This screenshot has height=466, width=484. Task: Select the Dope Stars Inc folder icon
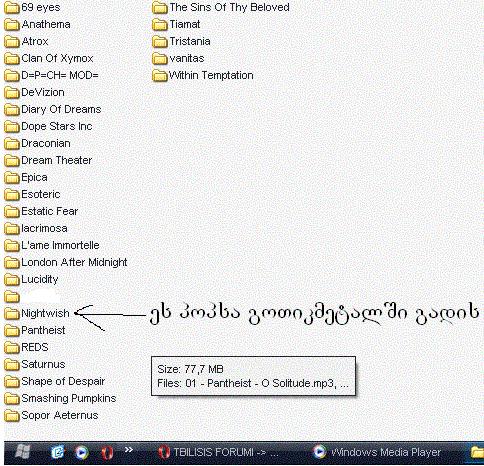[12, 126]
